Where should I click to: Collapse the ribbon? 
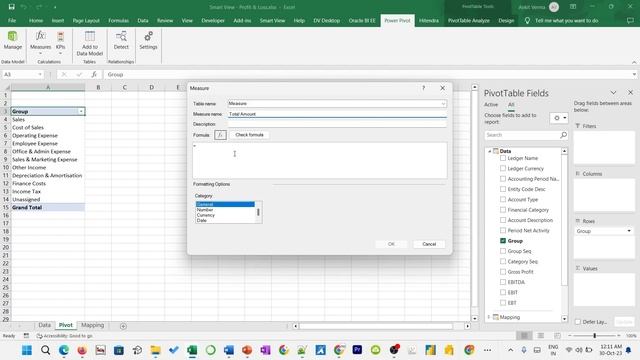point(634,62)
